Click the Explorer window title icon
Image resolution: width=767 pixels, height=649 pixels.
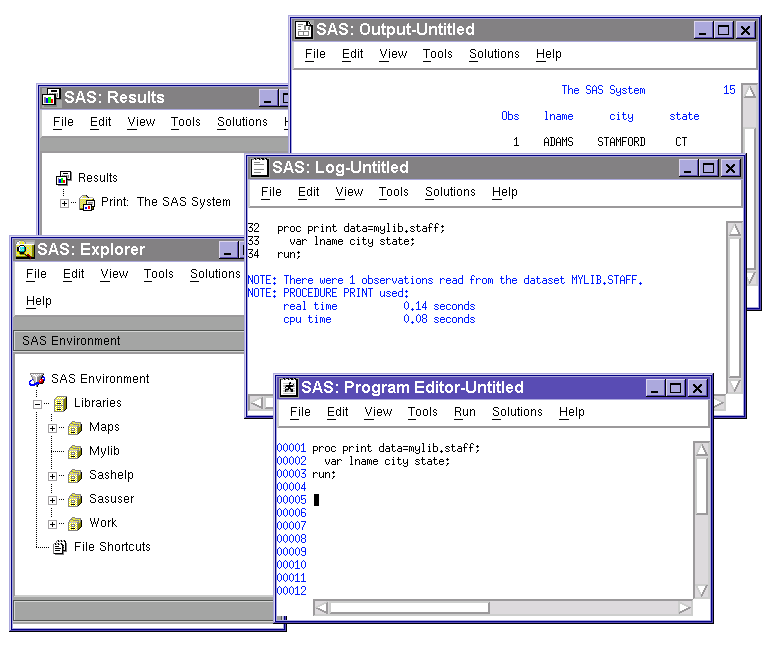pyautogui.click(x=24, y=249)
